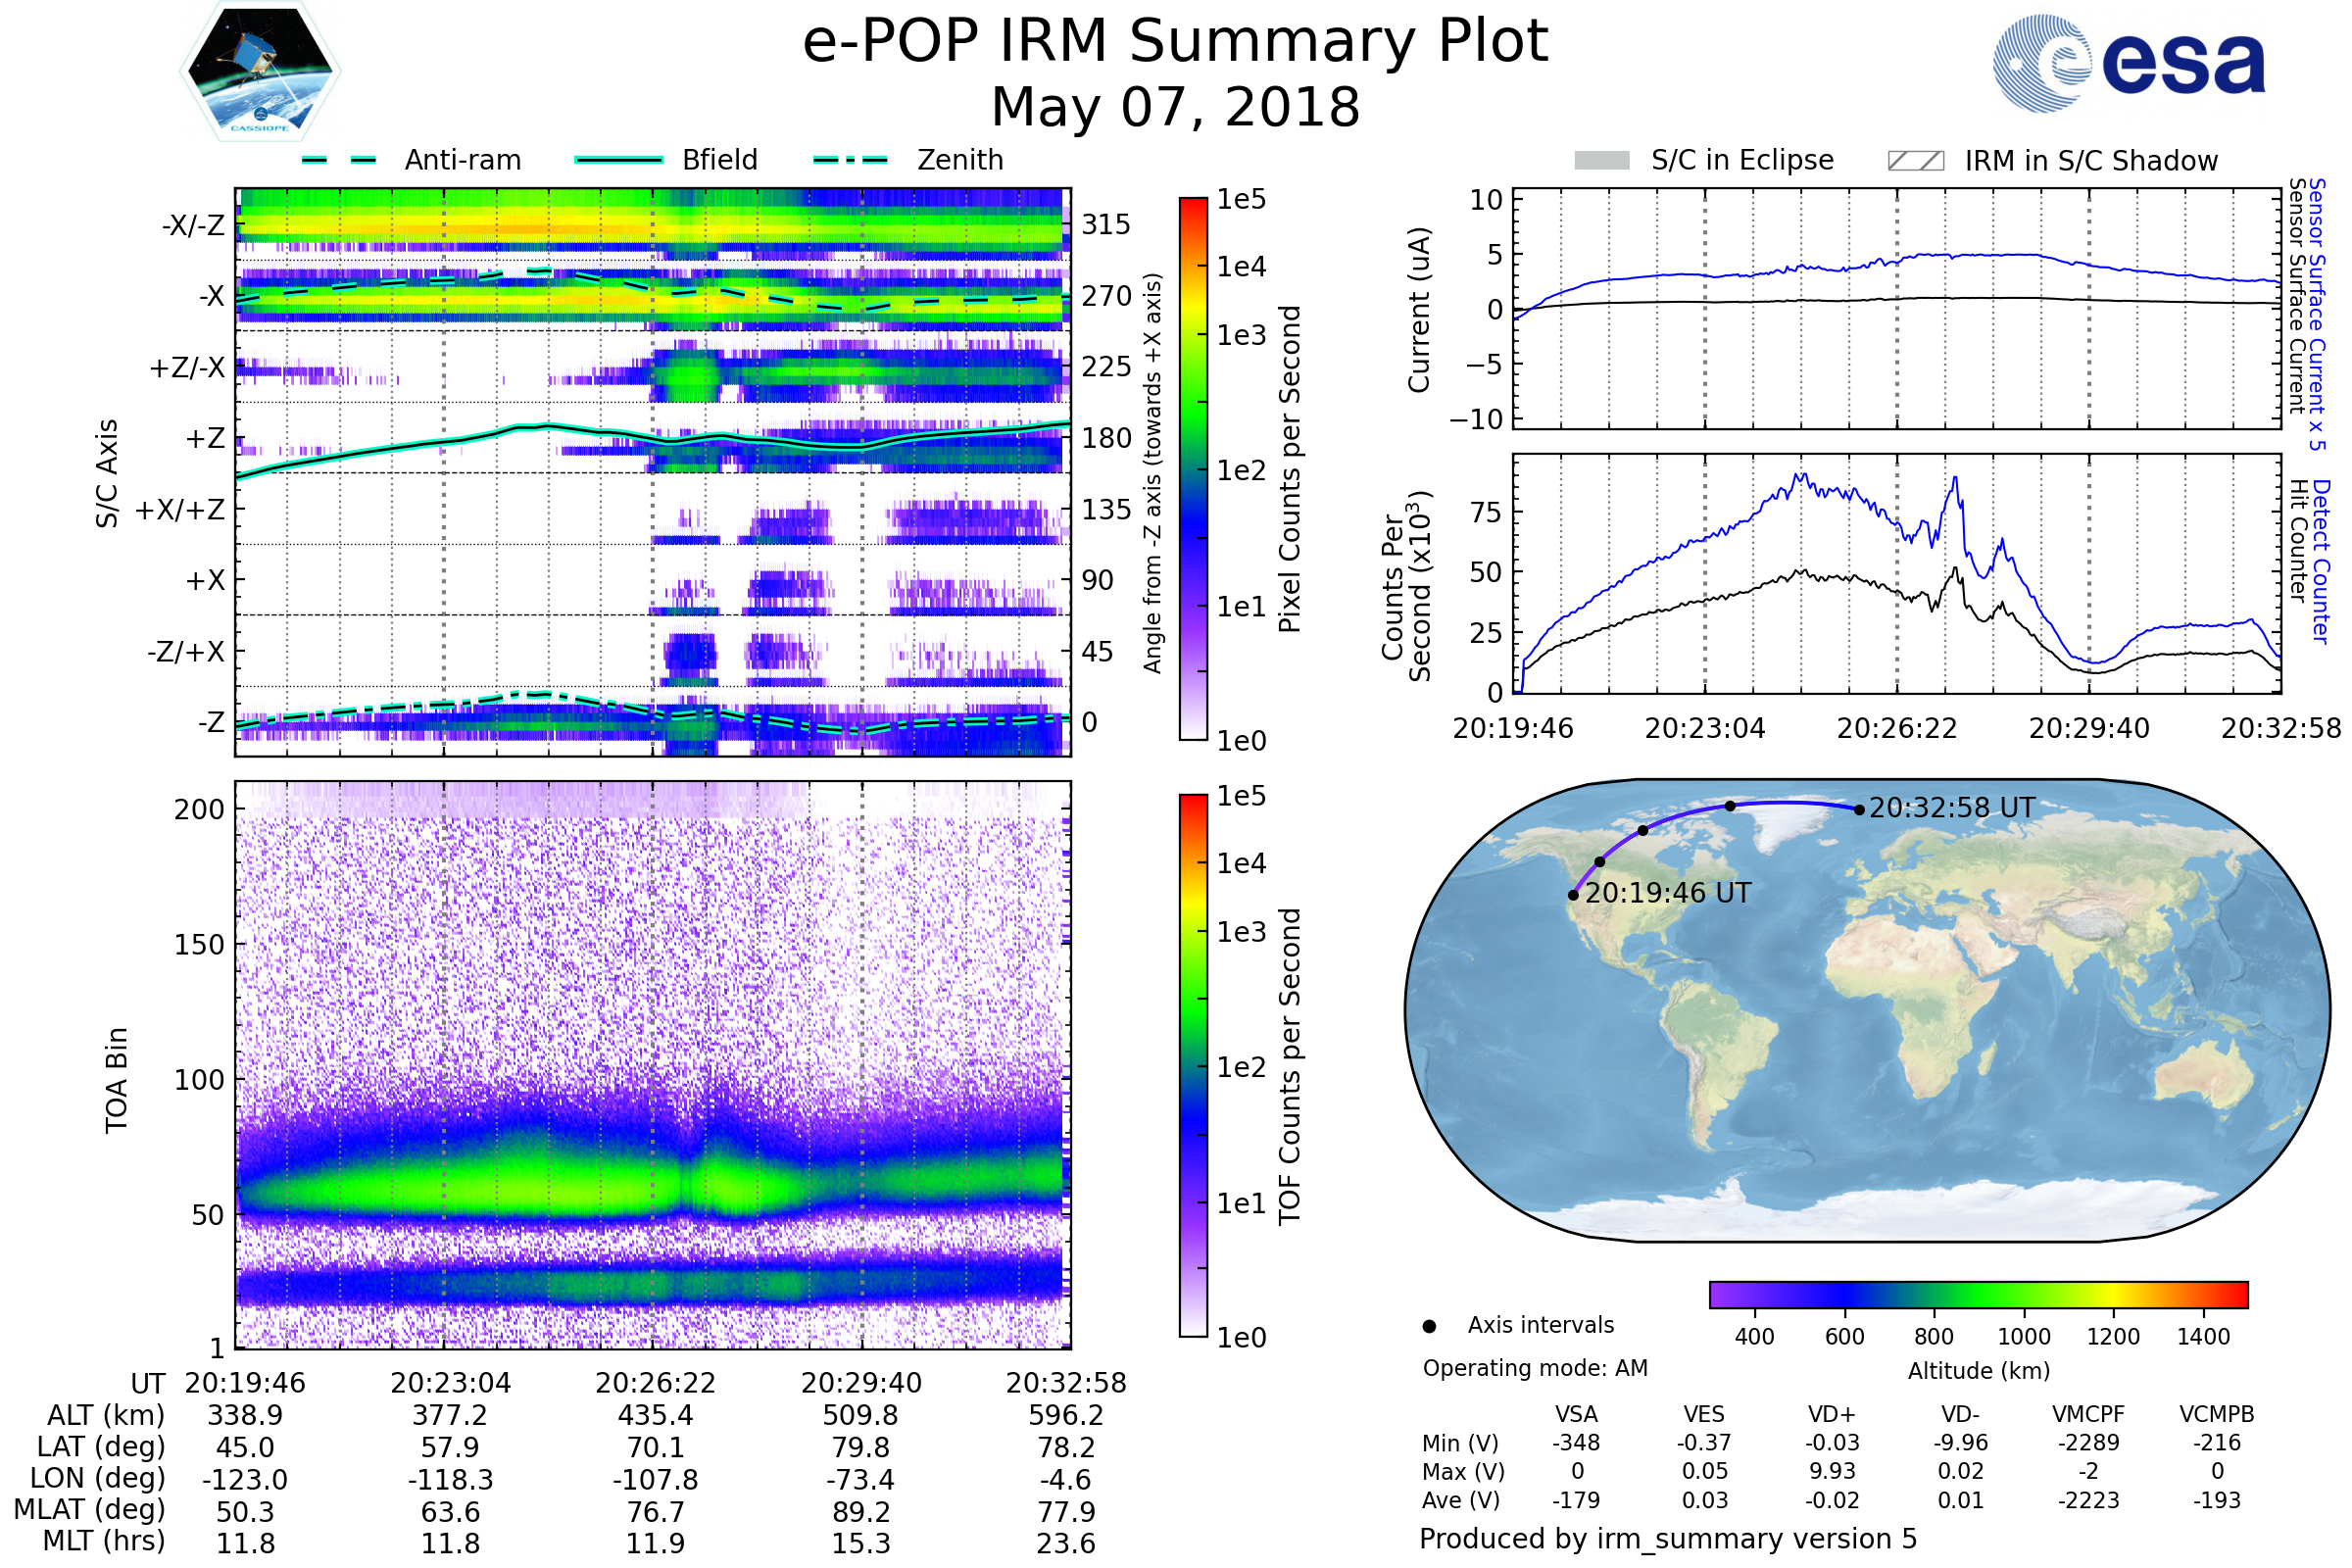Click the Detect Counter blue axis label

[x=2322, y=561]
